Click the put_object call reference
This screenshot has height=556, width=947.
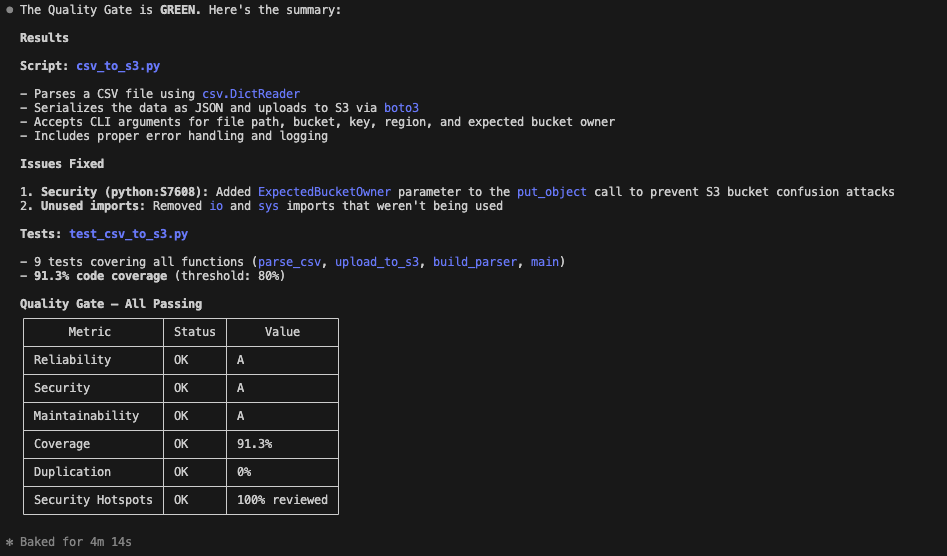pyautogui.click(x=551, y=192)
